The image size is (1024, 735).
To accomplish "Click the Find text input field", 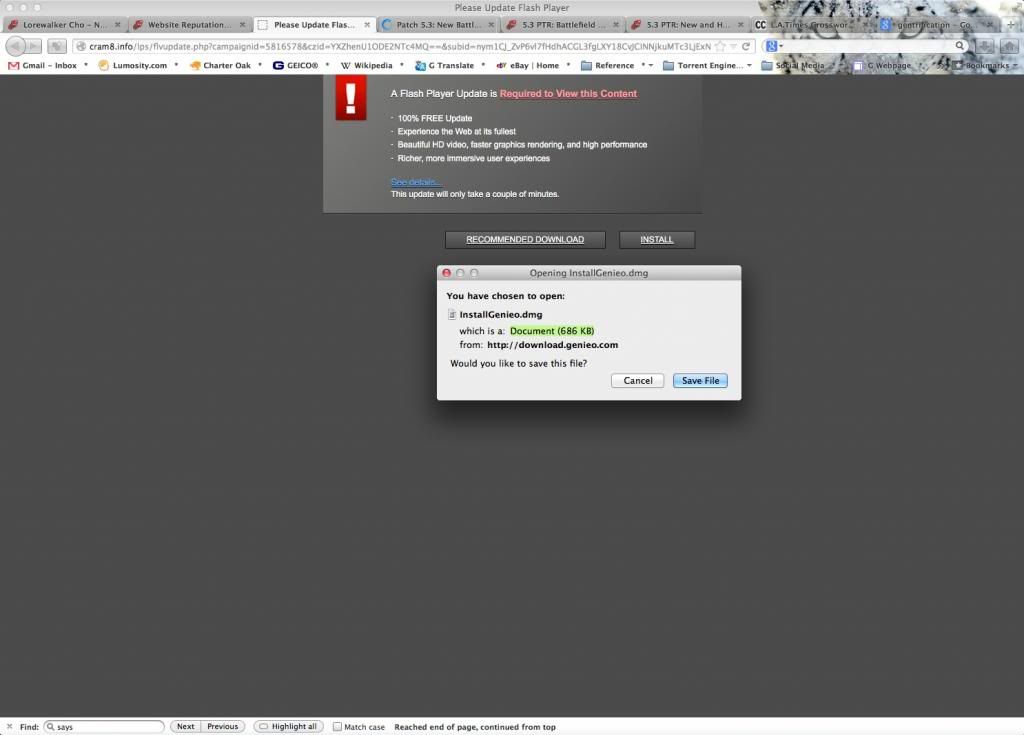I will pyautogui.click(x=106, y=727).
